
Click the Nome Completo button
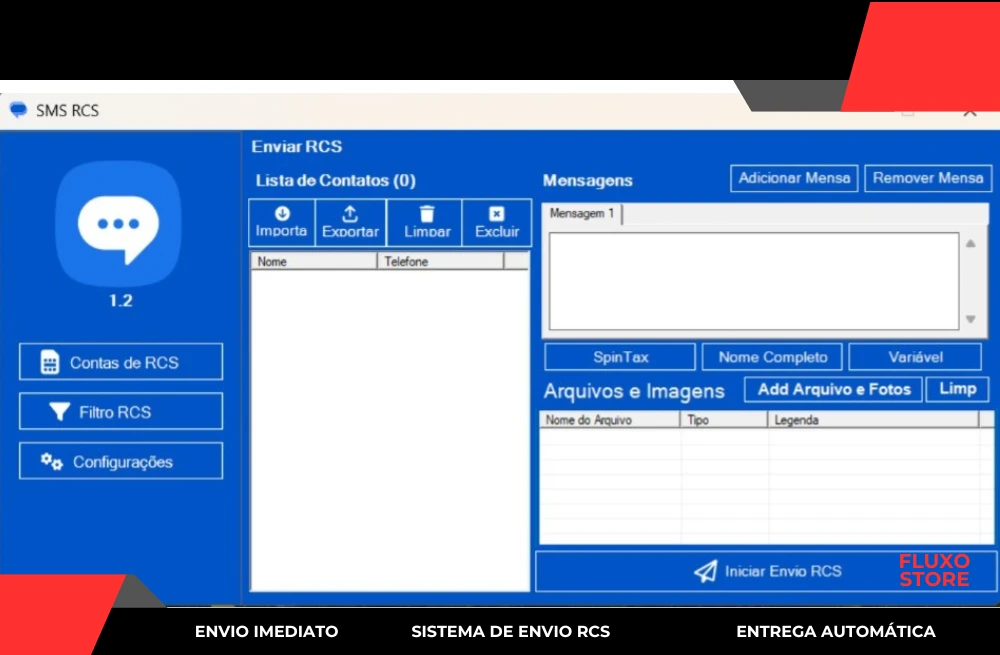772,356
